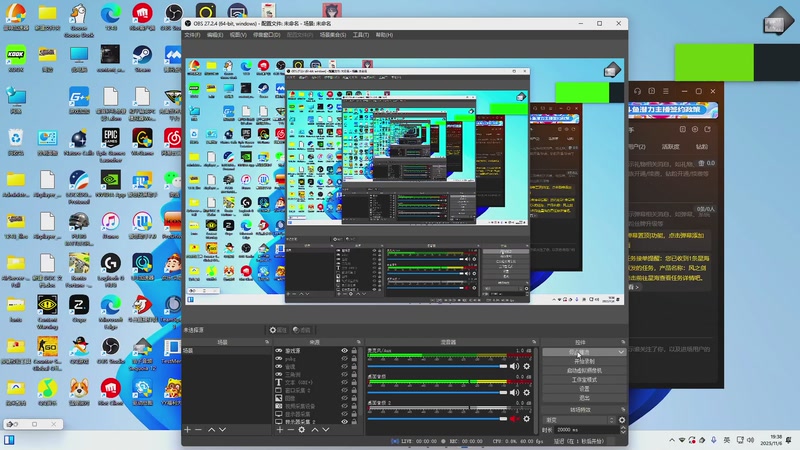Mute 桌面音频 with speaker icon
This screenshot has width=800, height=450.
point(514,392)
